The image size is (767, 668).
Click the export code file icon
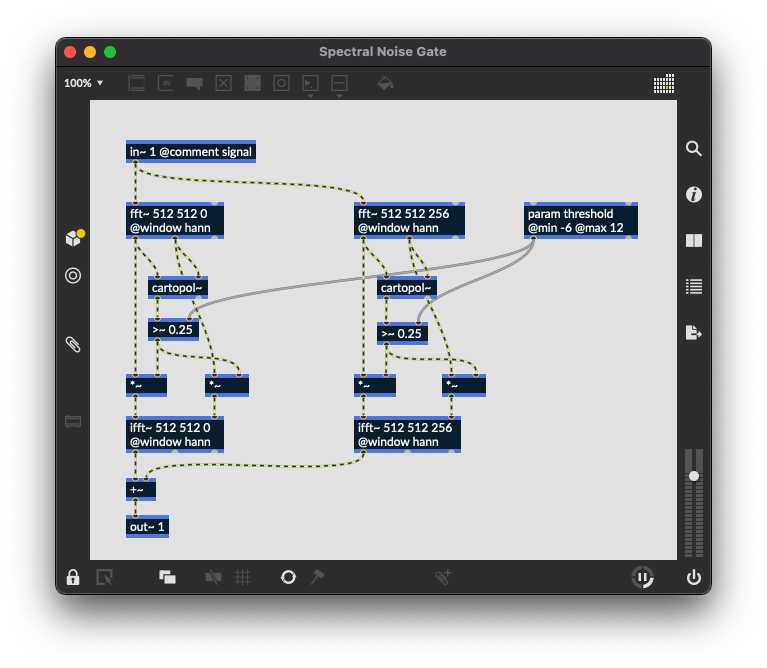694,332
